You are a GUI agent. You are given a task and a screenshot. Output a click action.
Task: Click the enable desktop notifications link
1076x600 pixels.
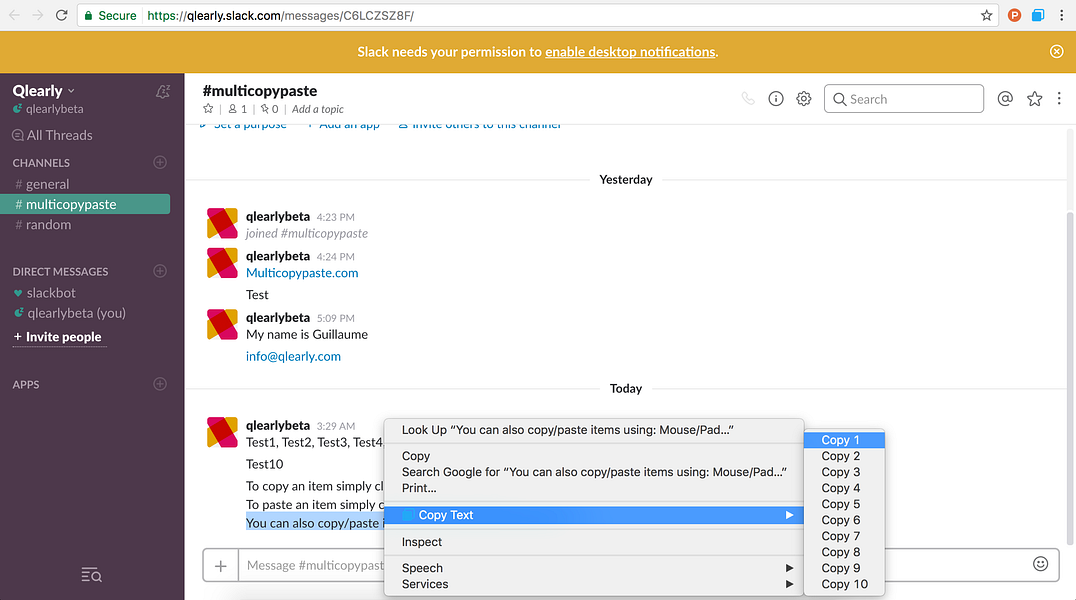coord(630,52)
